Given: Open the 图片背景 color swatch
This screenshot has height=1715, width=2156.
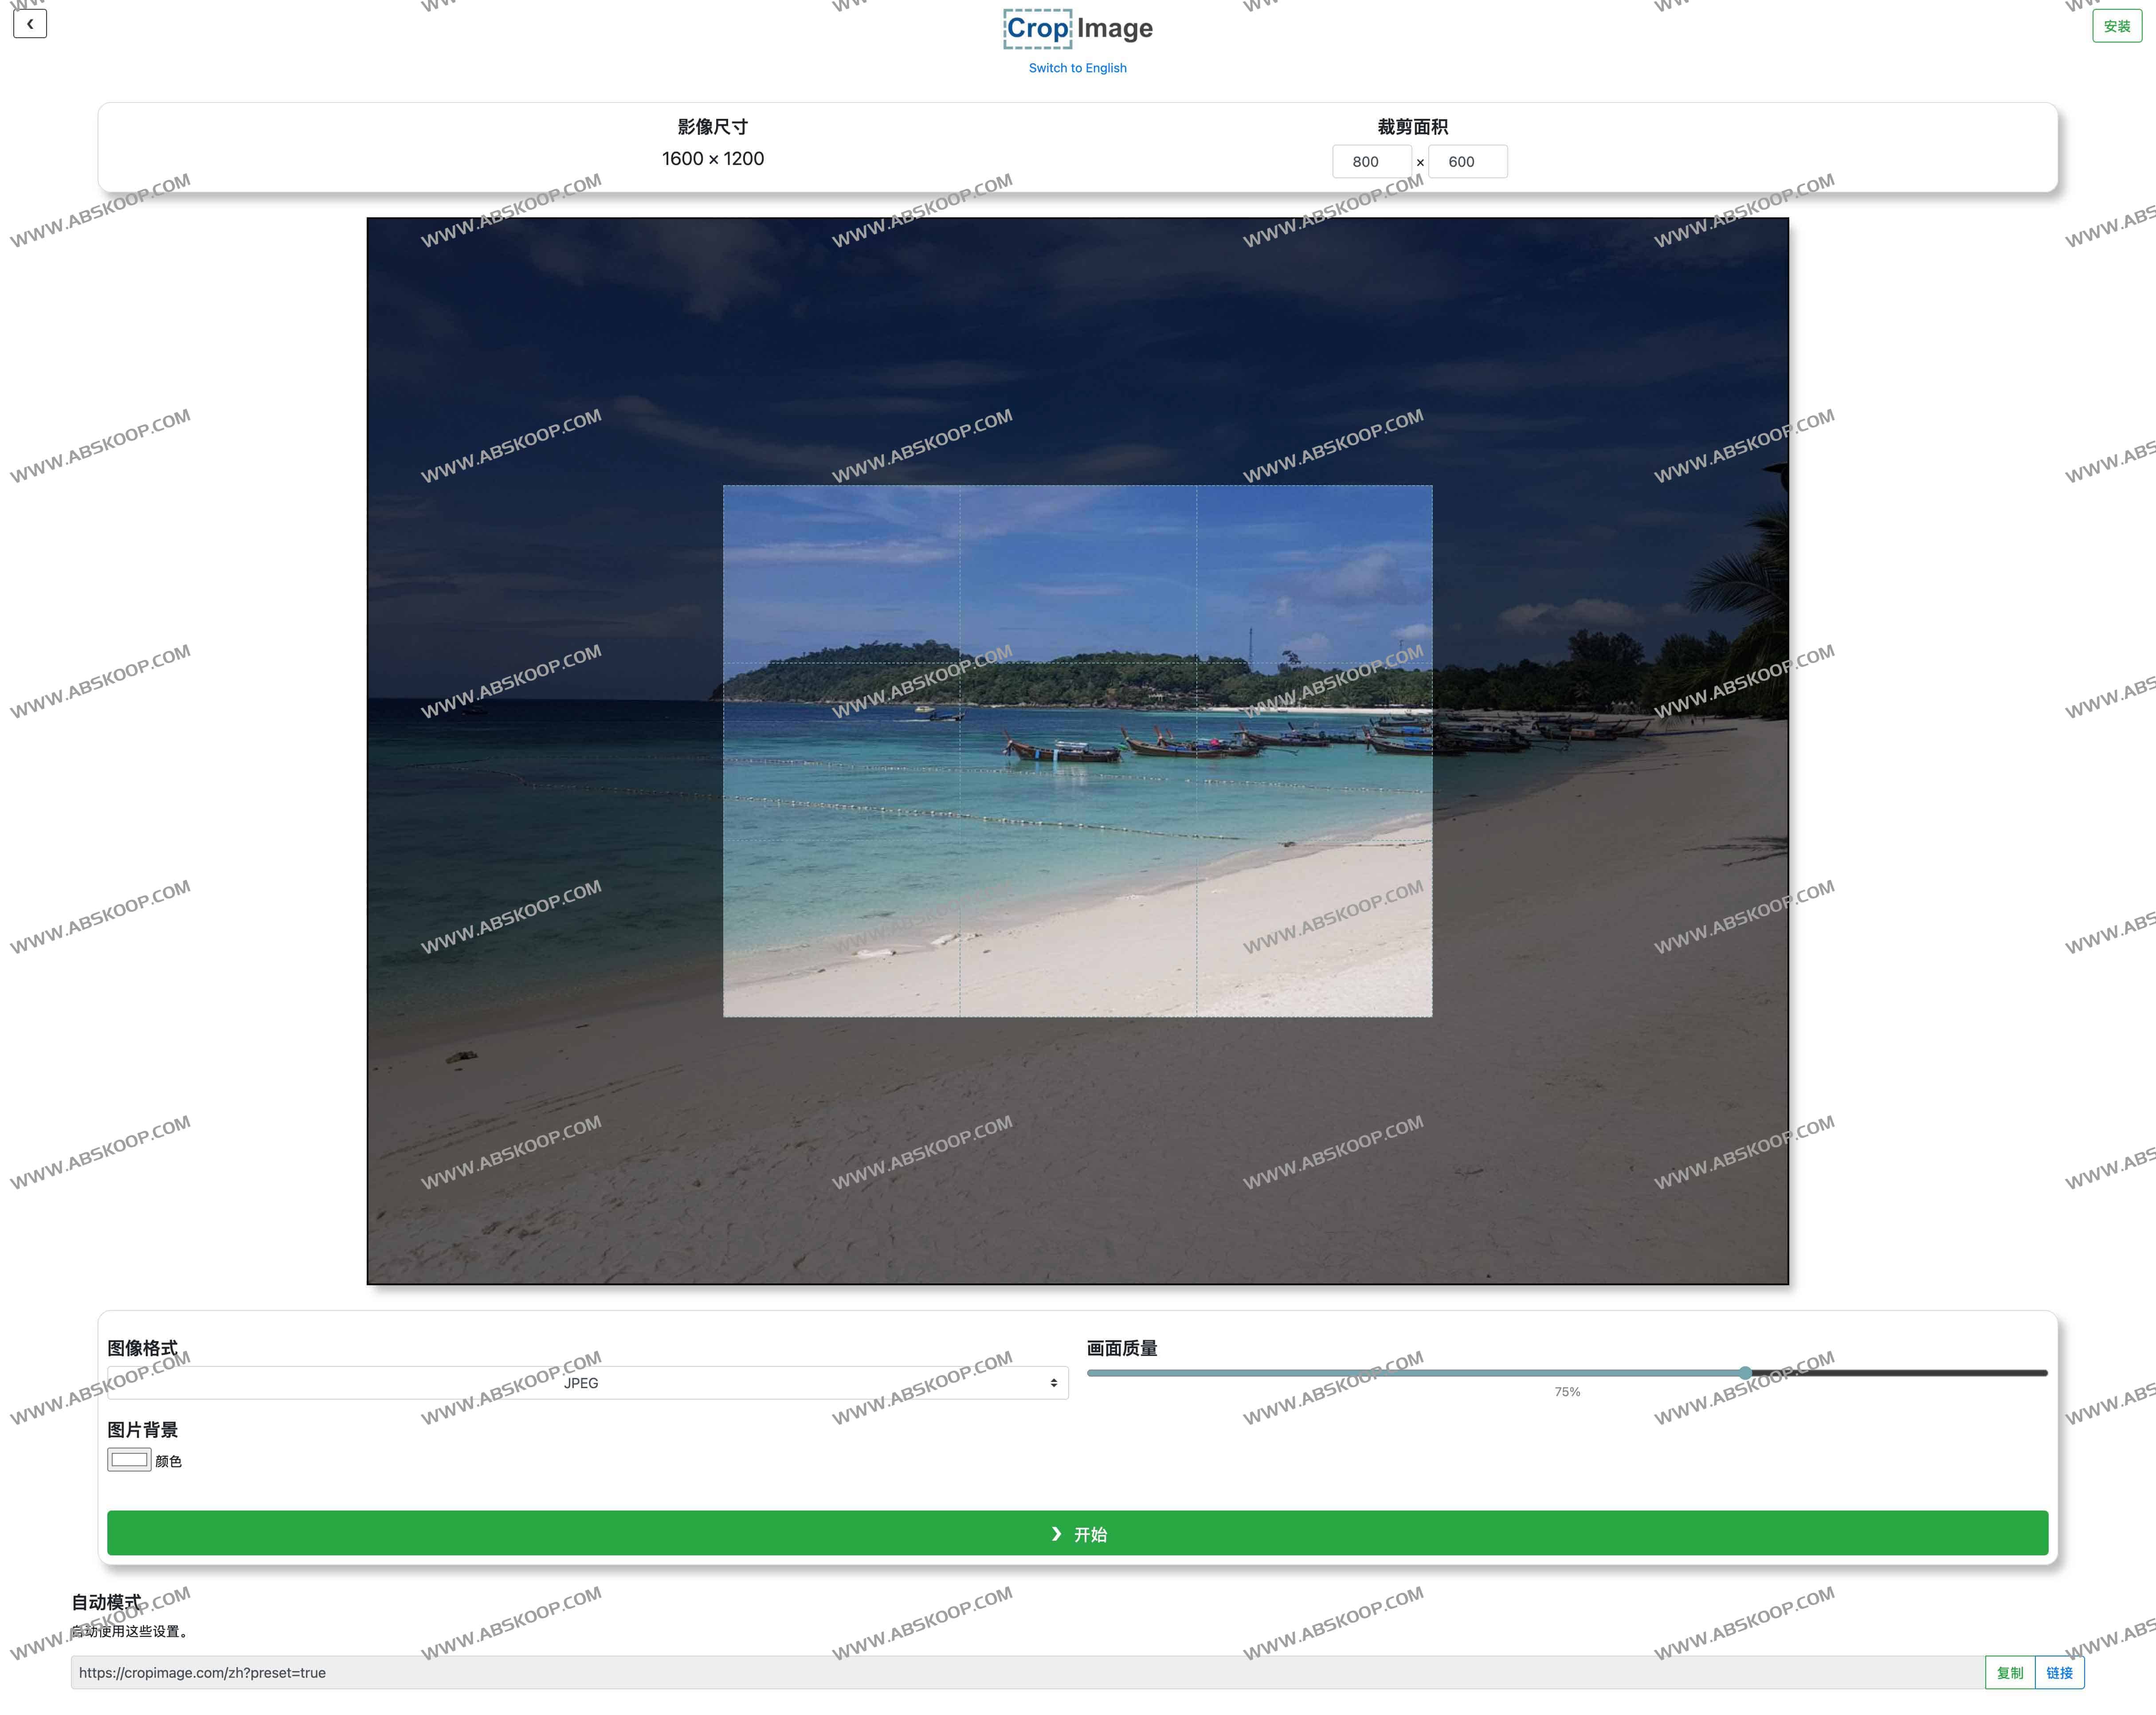Looking at the screenshot, I should click(129, 1460).
